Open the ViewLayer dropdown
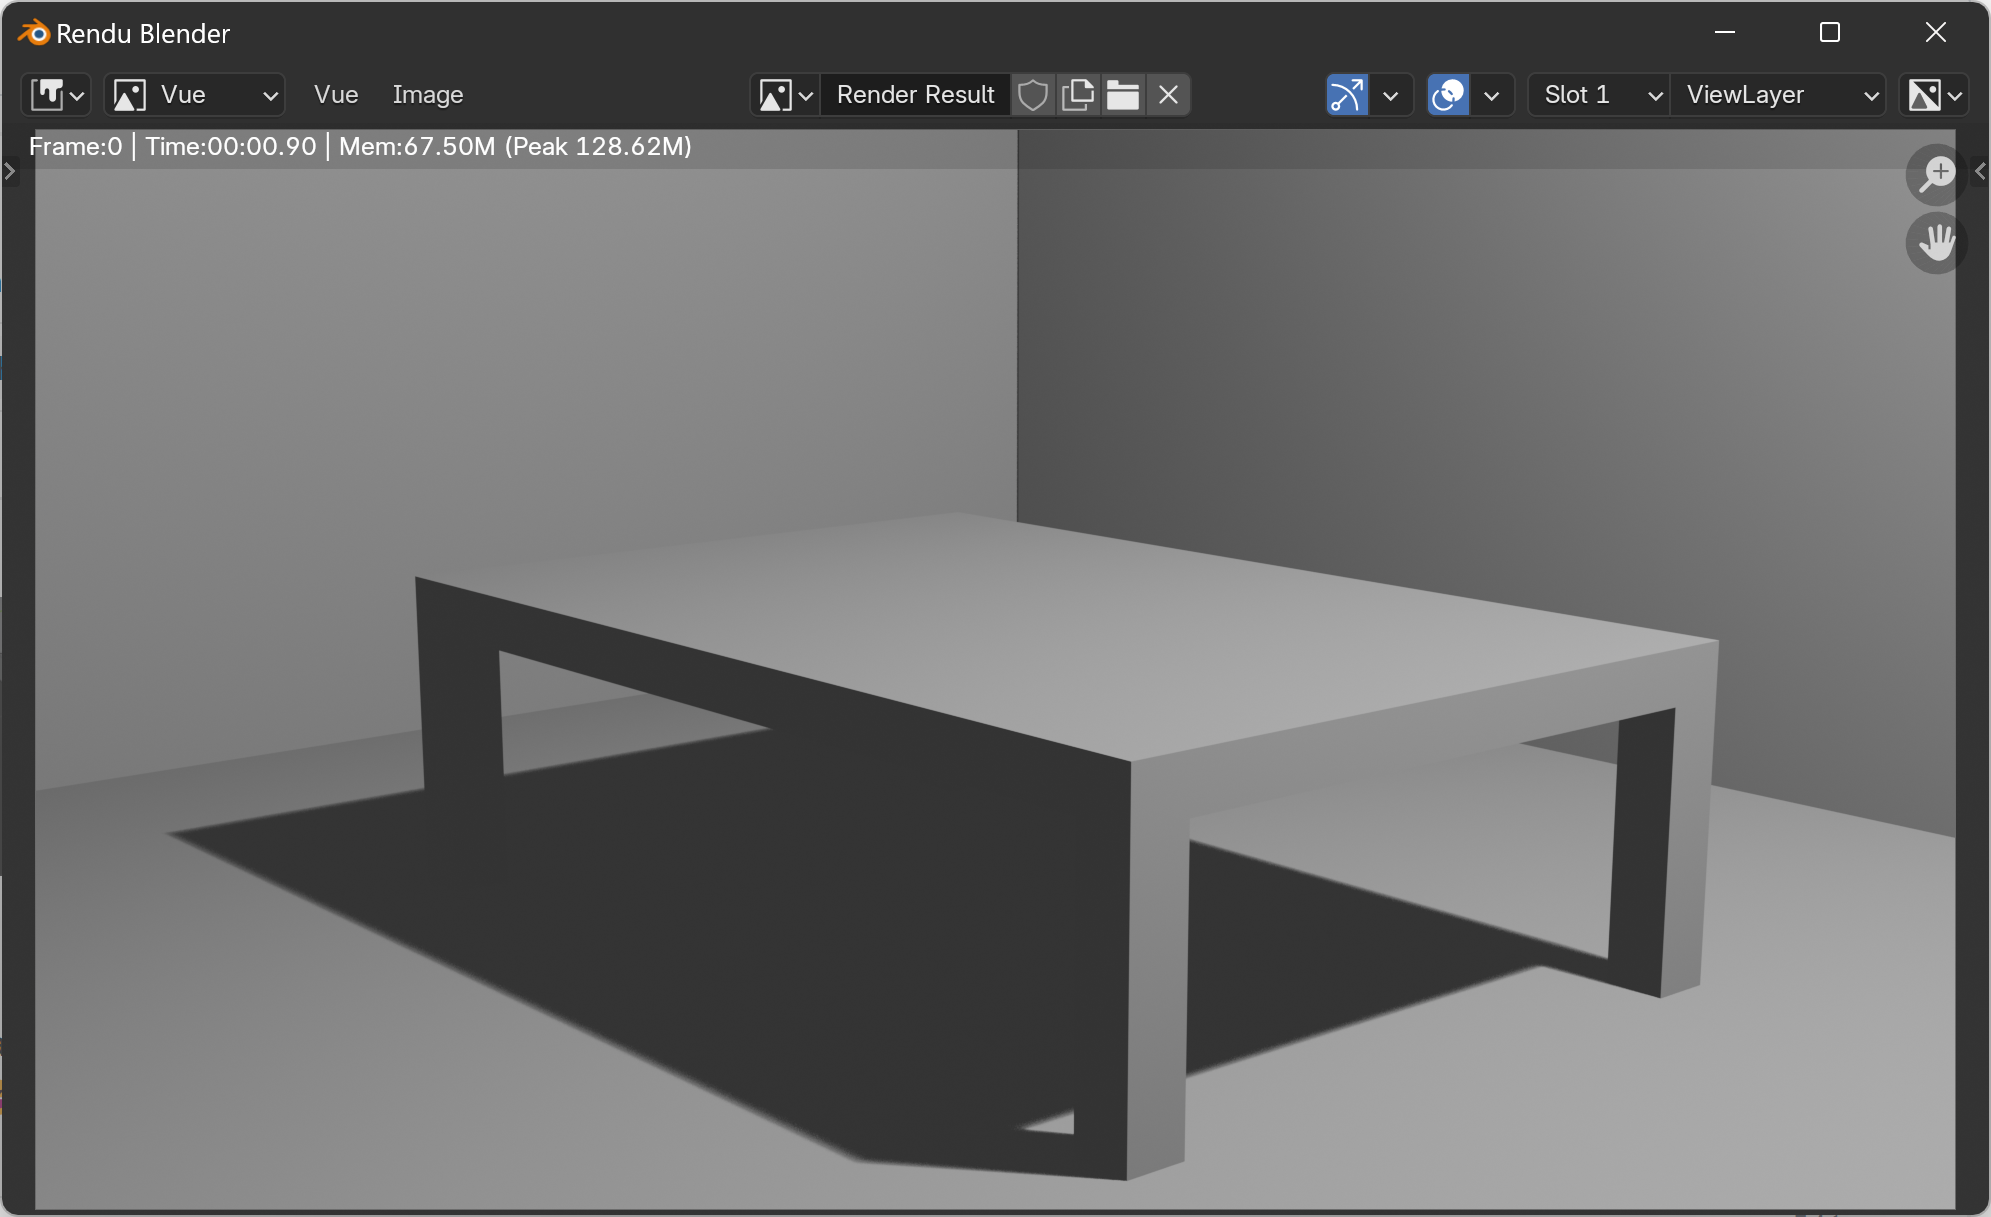Image resolution: width=1991 pixels, height=1217 pixels. [1777, 95]
